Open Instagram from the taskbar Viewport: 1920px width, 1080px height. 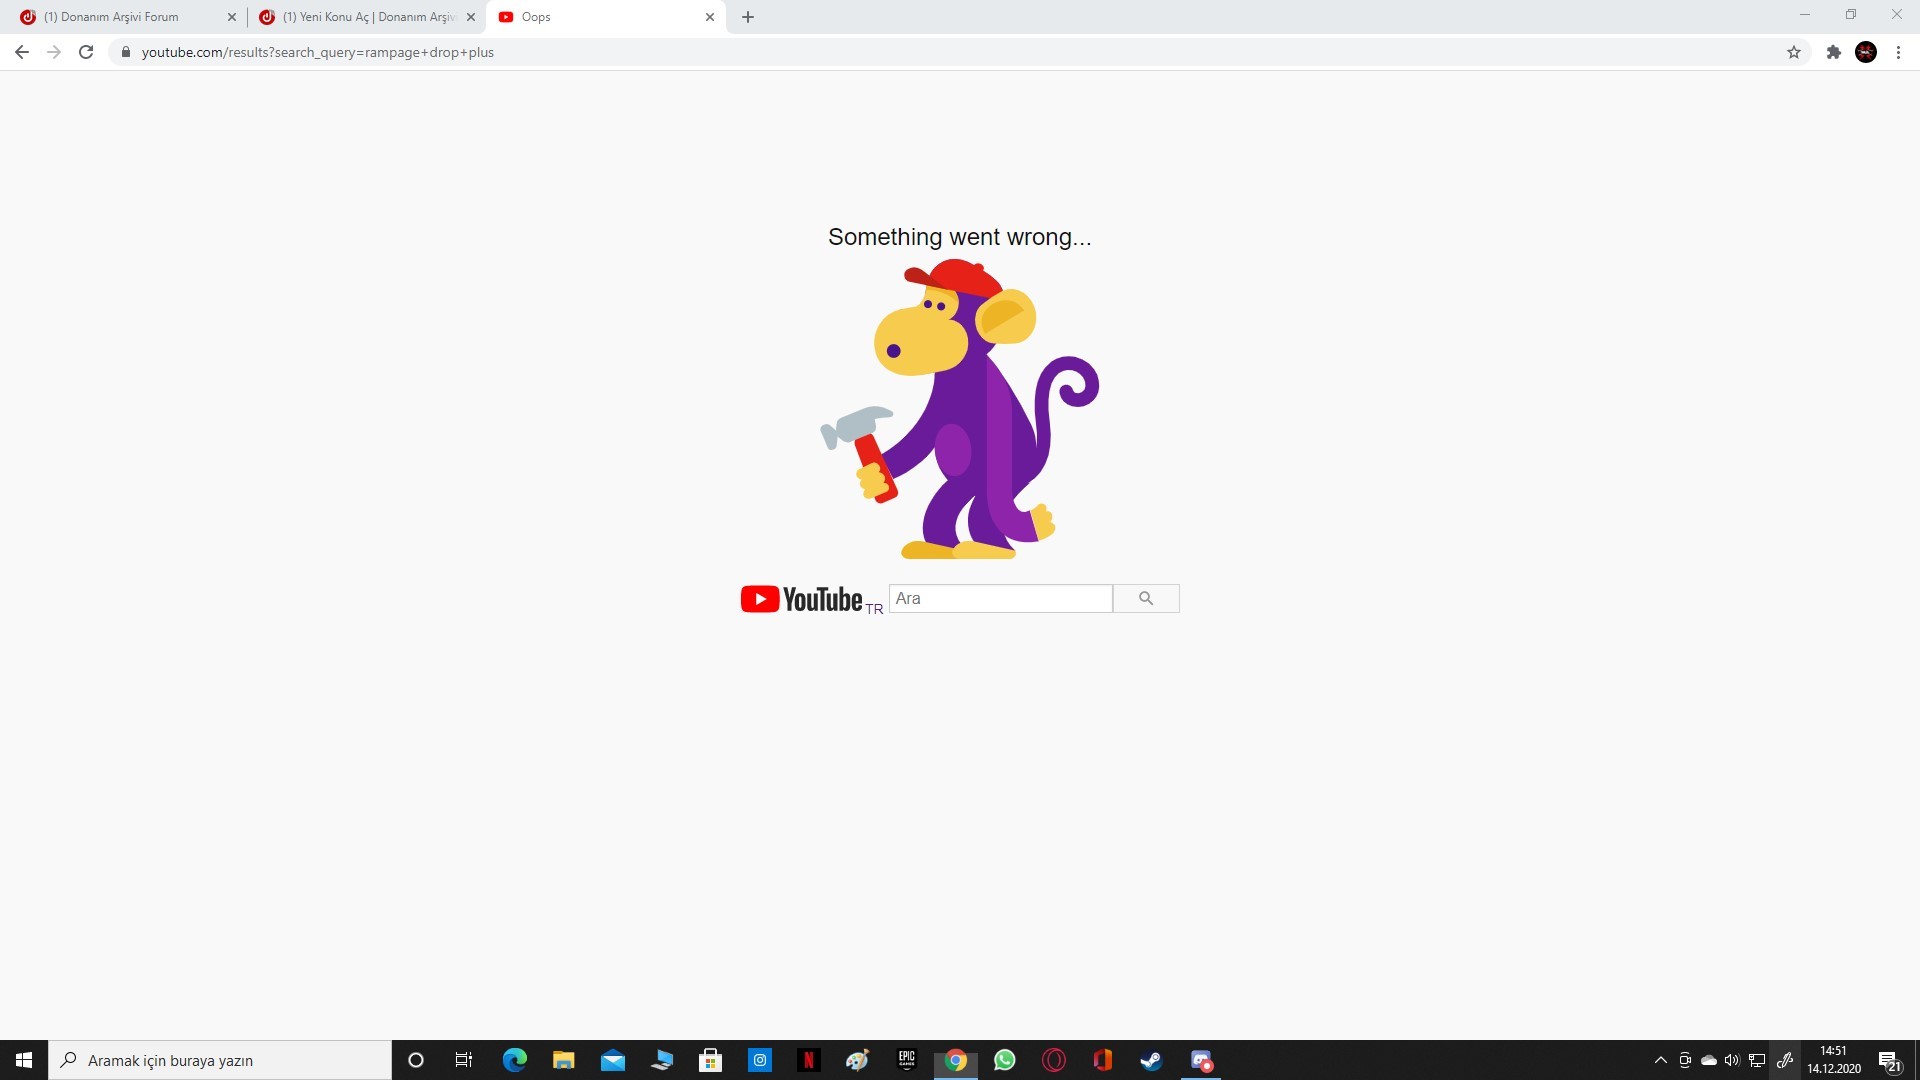(x=760, y=1059)
